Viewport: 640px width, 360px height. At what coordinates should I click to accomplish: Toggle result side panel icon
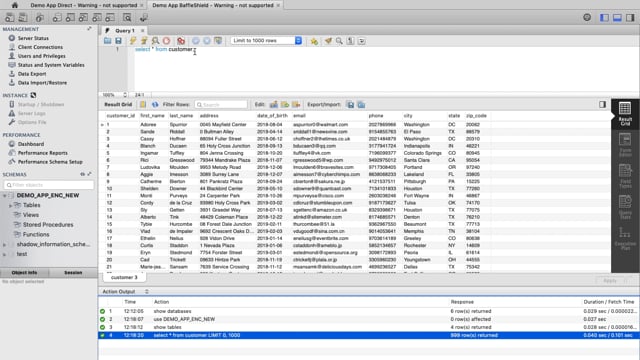click(x=602, y=104)
